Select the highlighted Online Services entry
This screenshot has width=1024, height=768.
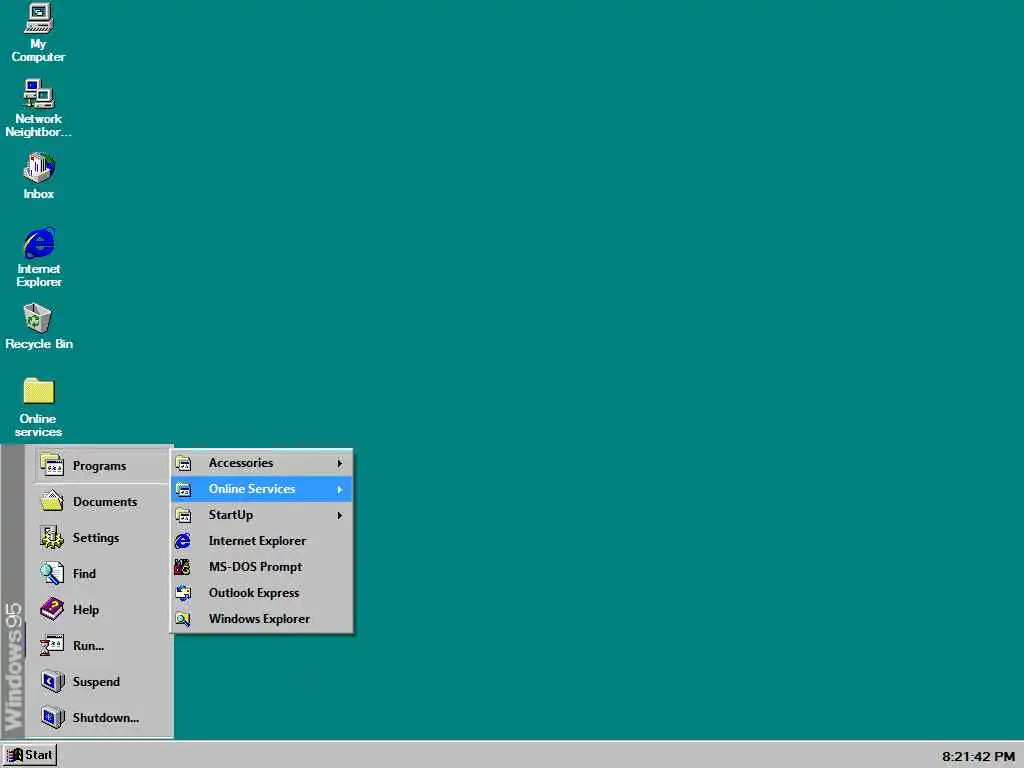pos(261,489)
